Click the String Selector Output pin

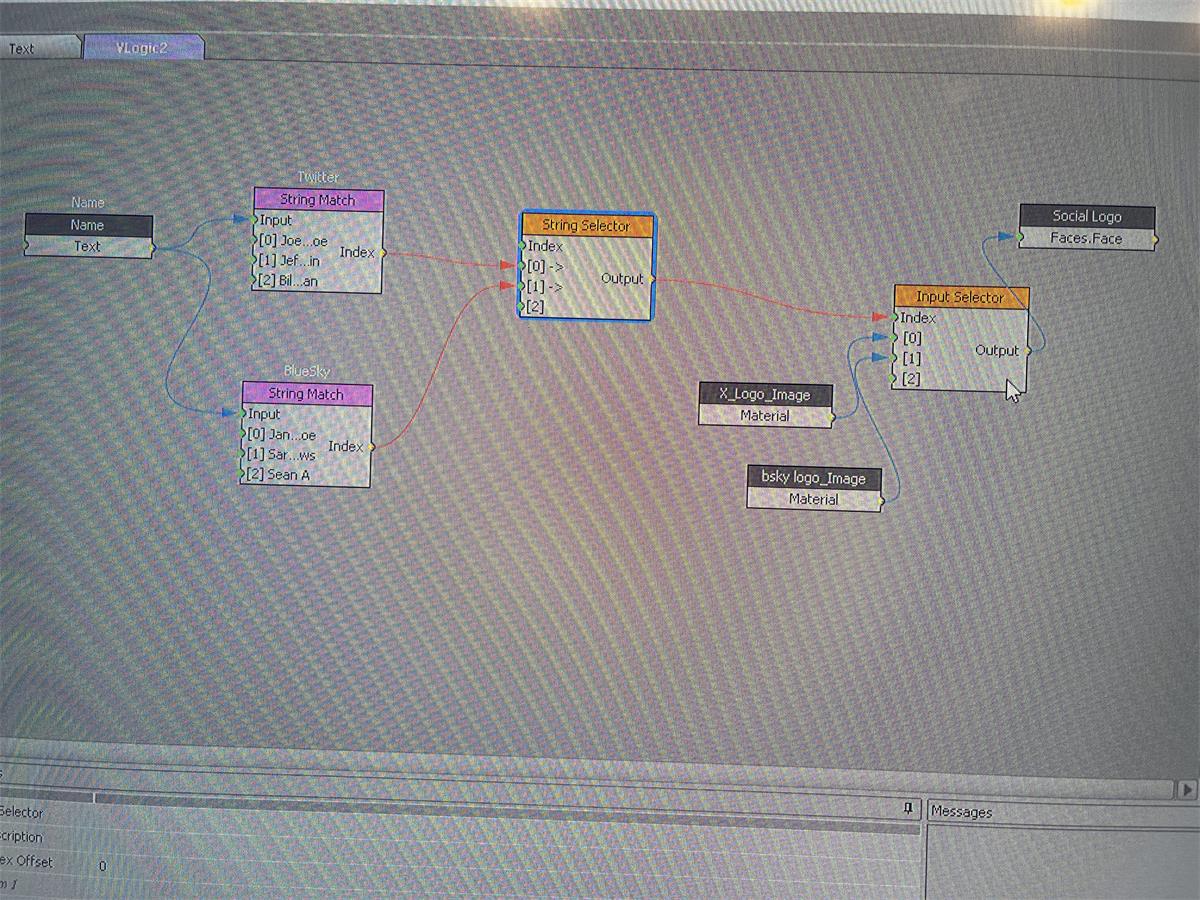pyautogui.click(x=652, y=278)
